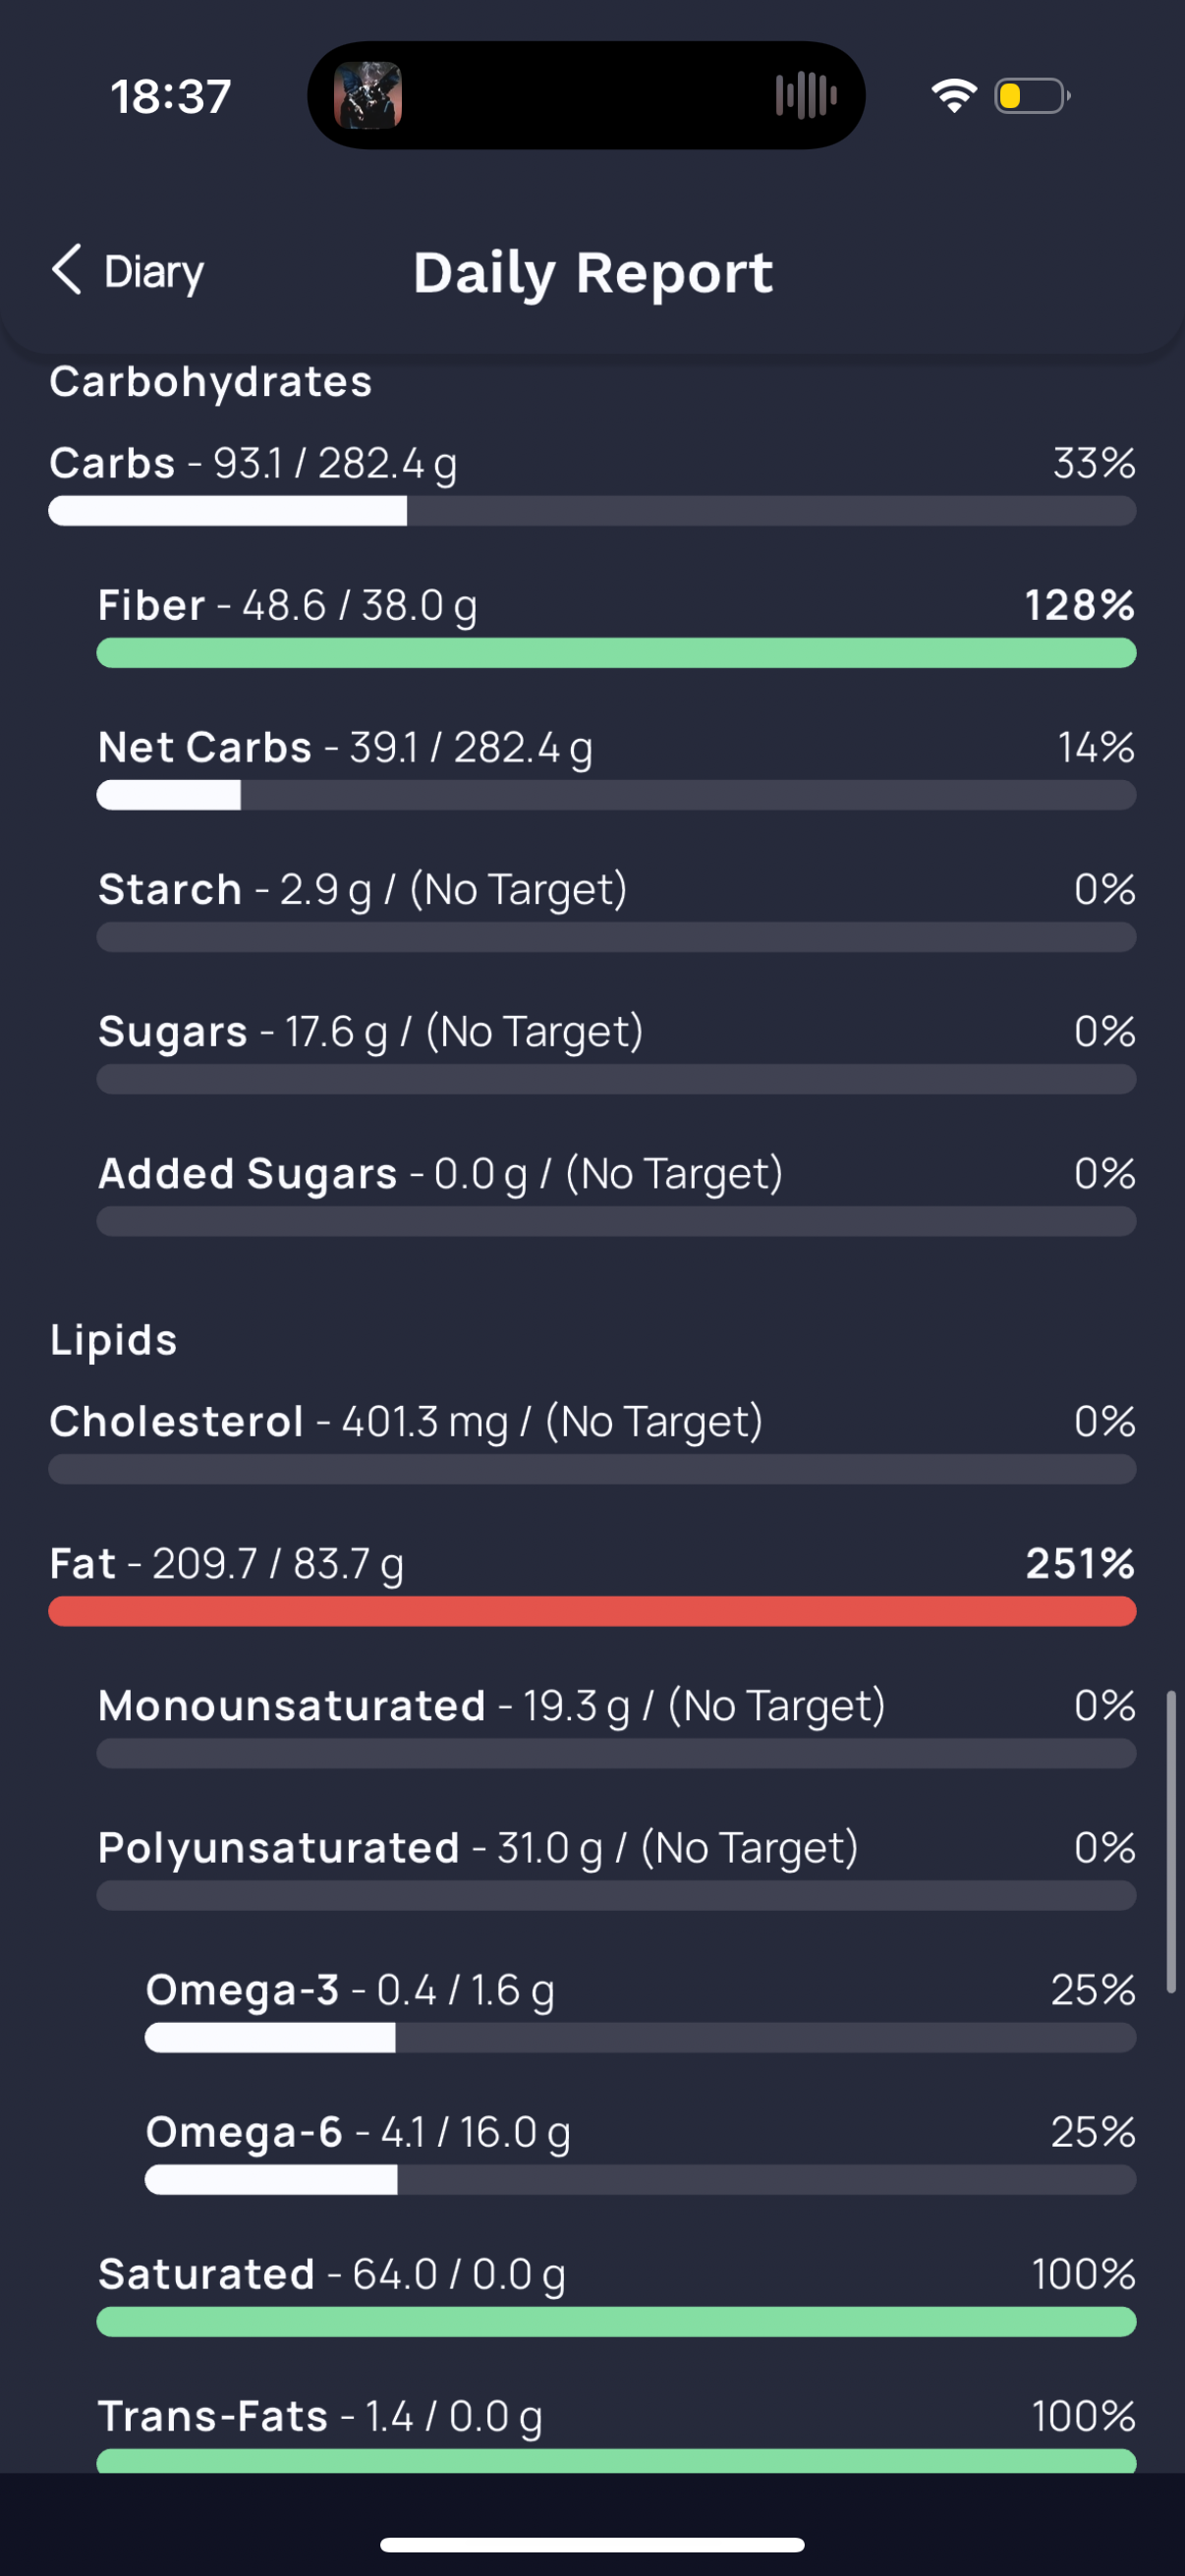Tap the Wi-Fi status icon
This screenshot has height=2576, width=1185.
pyautogui.click(x=953, y=96)
